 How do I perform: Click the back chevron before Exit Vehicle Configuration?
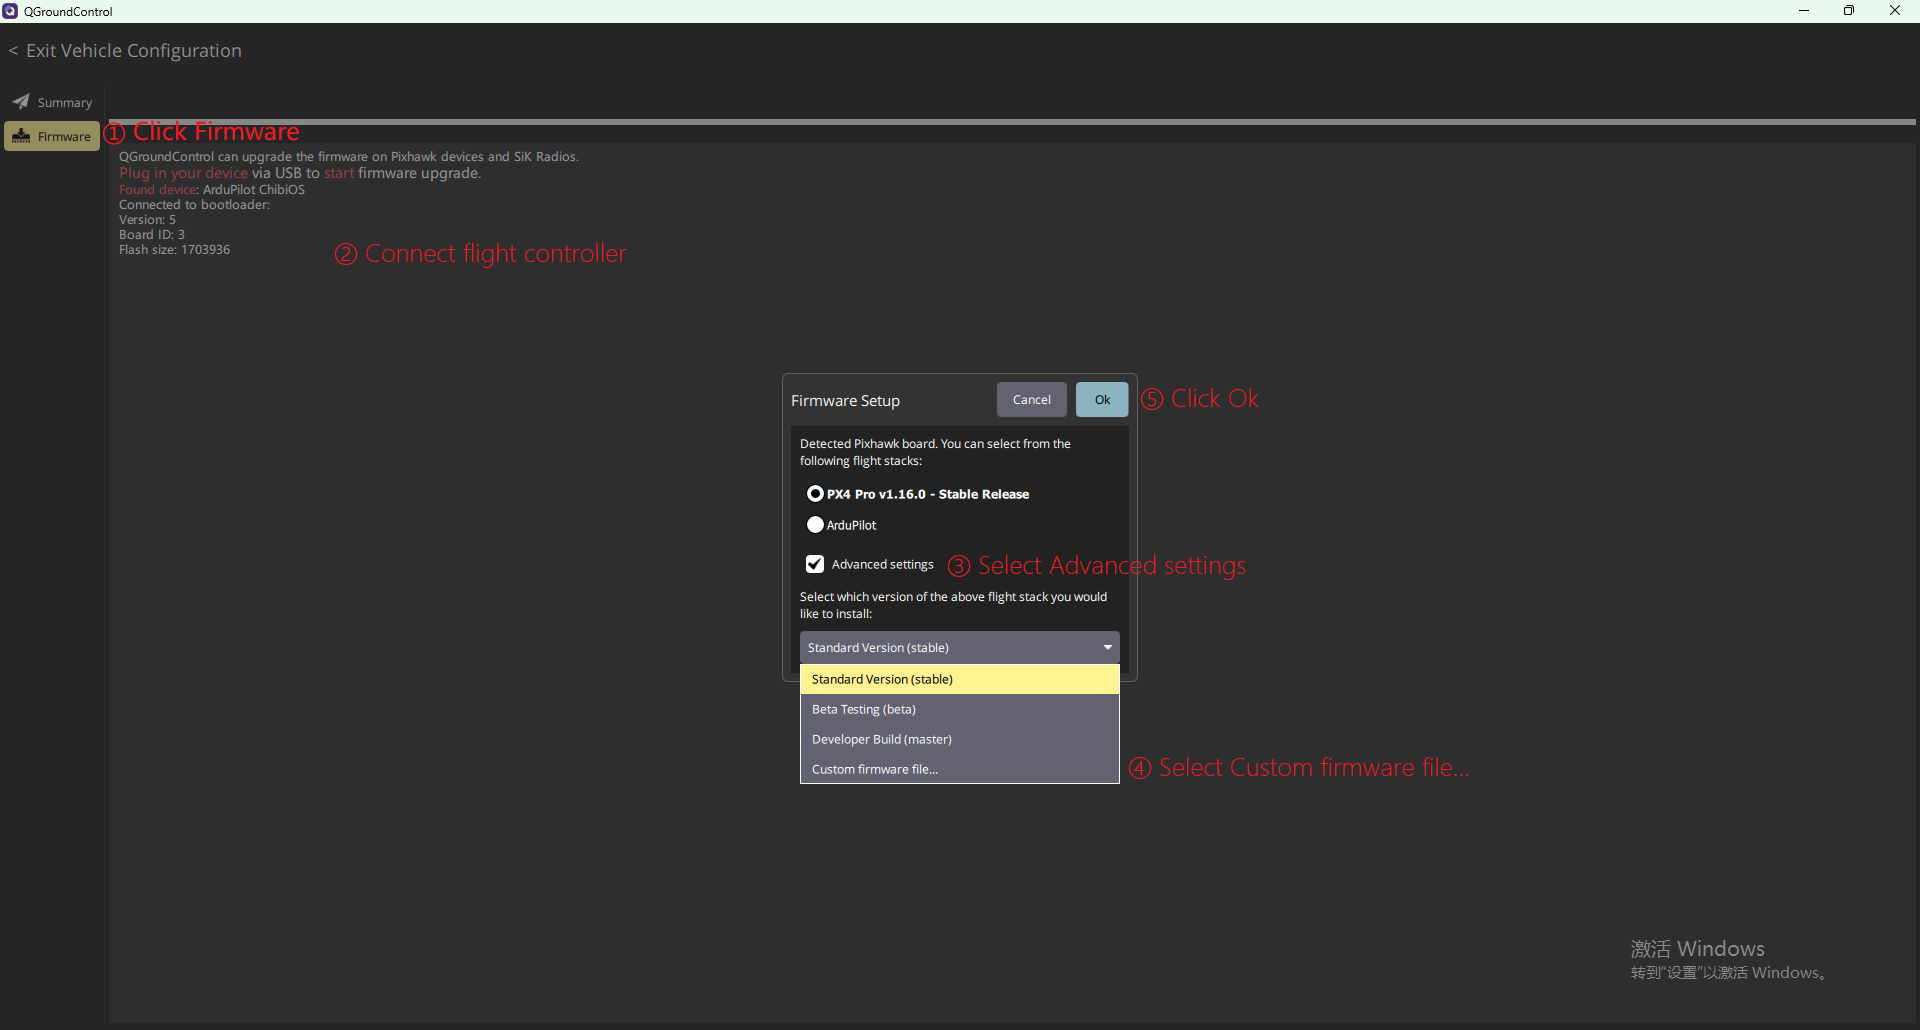pos(13,51)
